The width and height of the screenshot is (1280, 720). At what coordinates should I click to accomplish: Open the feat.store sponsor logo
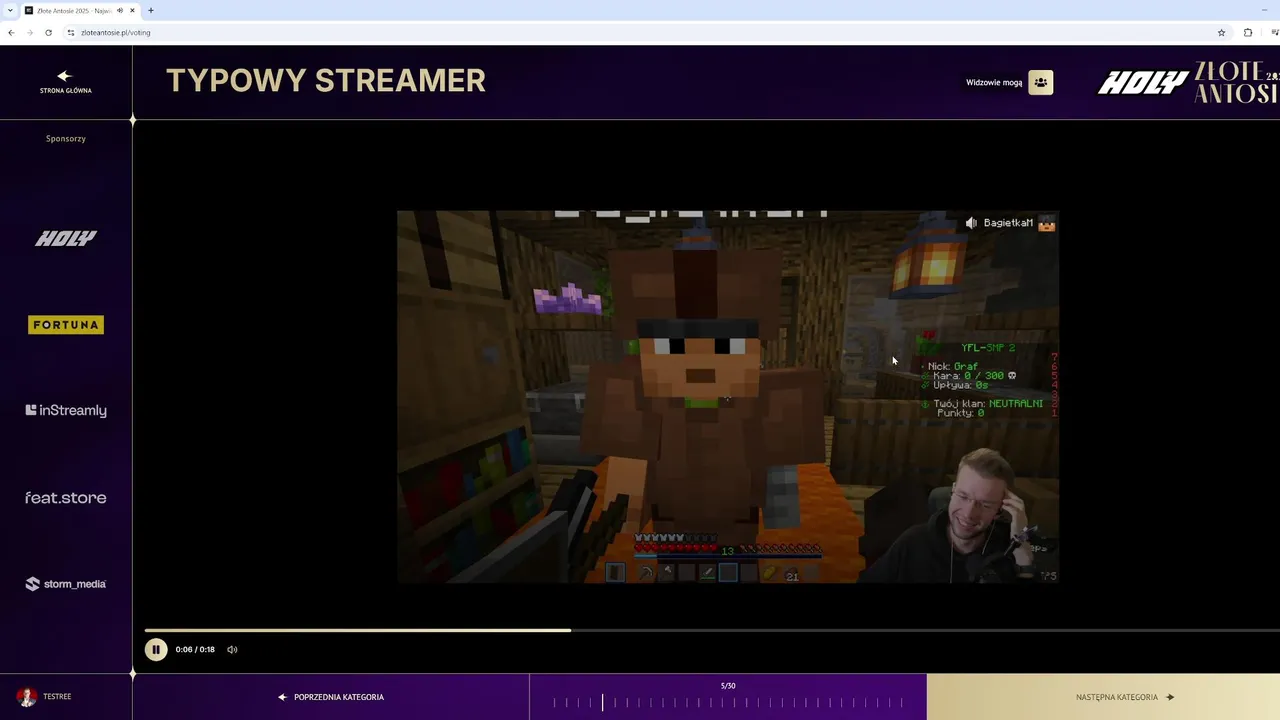[66, 497]
